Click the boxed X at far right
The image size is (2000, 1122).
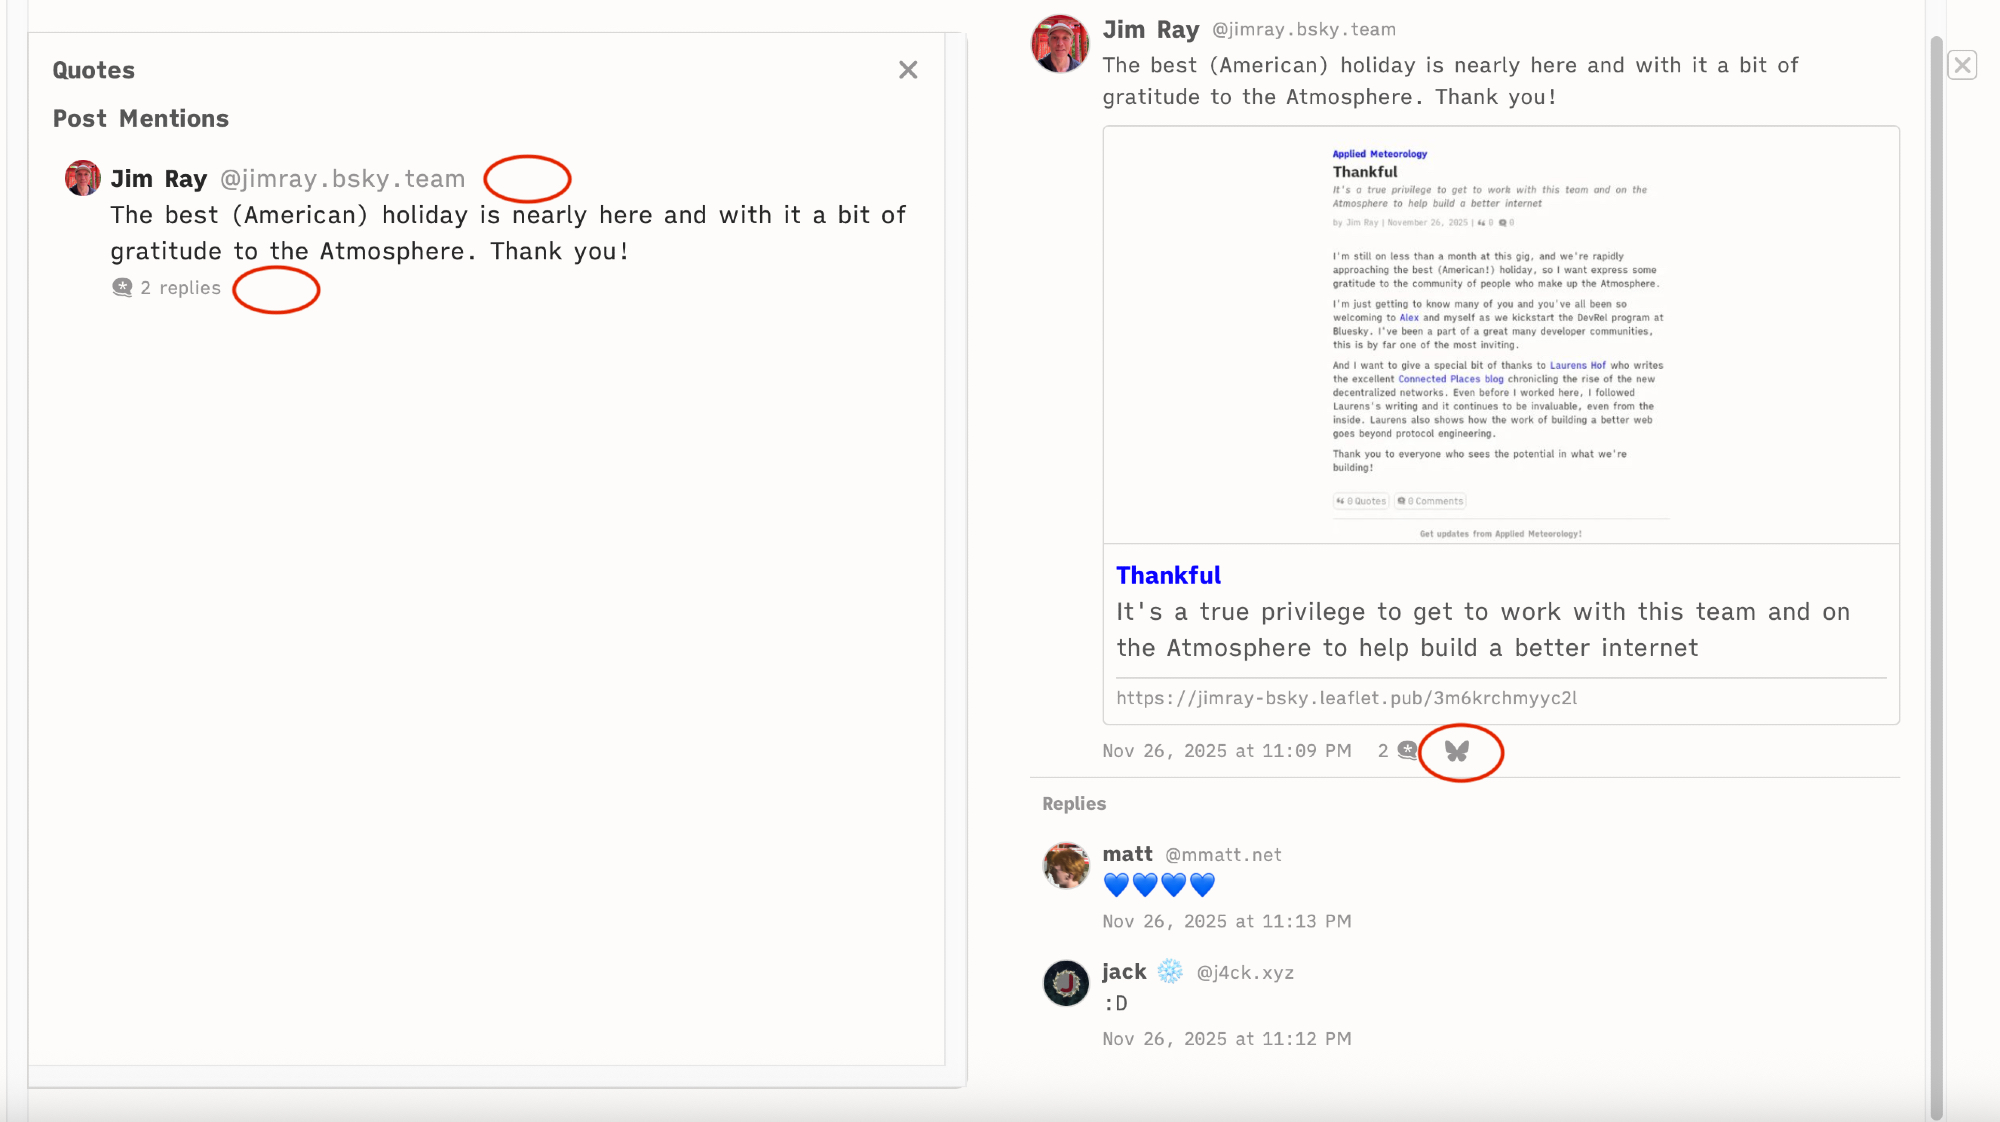tap(1962, 65)
